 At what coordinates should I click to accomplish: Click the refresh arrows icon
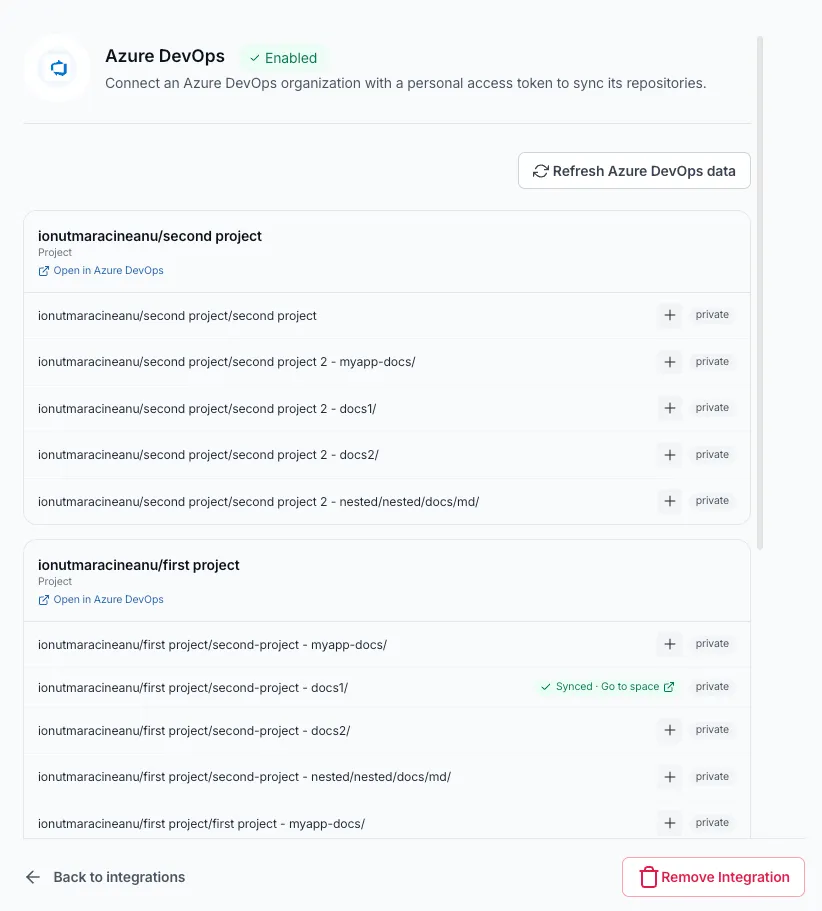pos(540,171)
